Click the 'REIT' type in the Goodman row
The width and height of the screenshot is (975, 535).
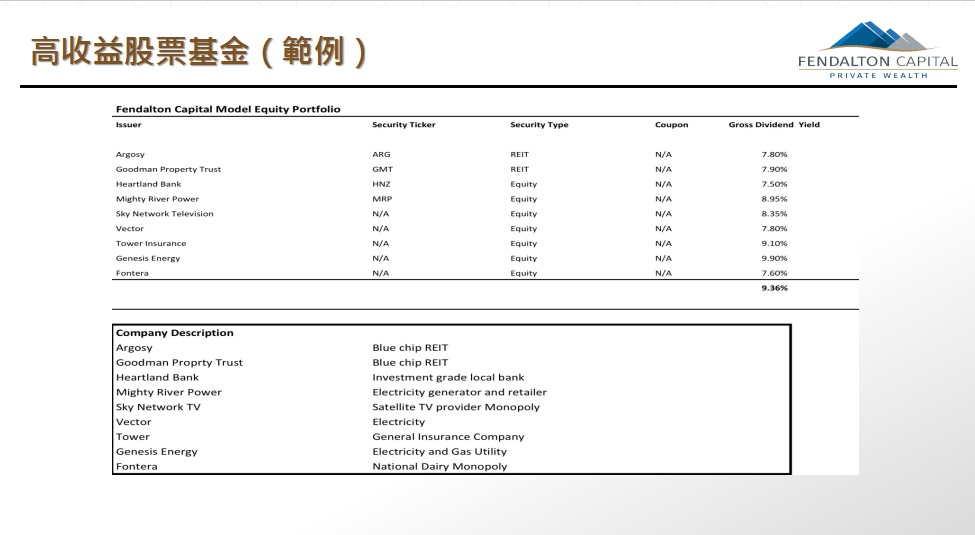tap(519, 169)
